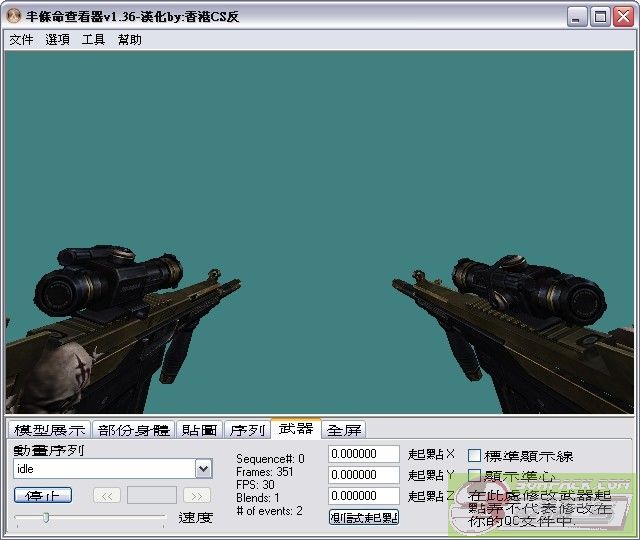Open the 選項 menu
The height and width of the screenshot is (540, 640).
(57, 40)
